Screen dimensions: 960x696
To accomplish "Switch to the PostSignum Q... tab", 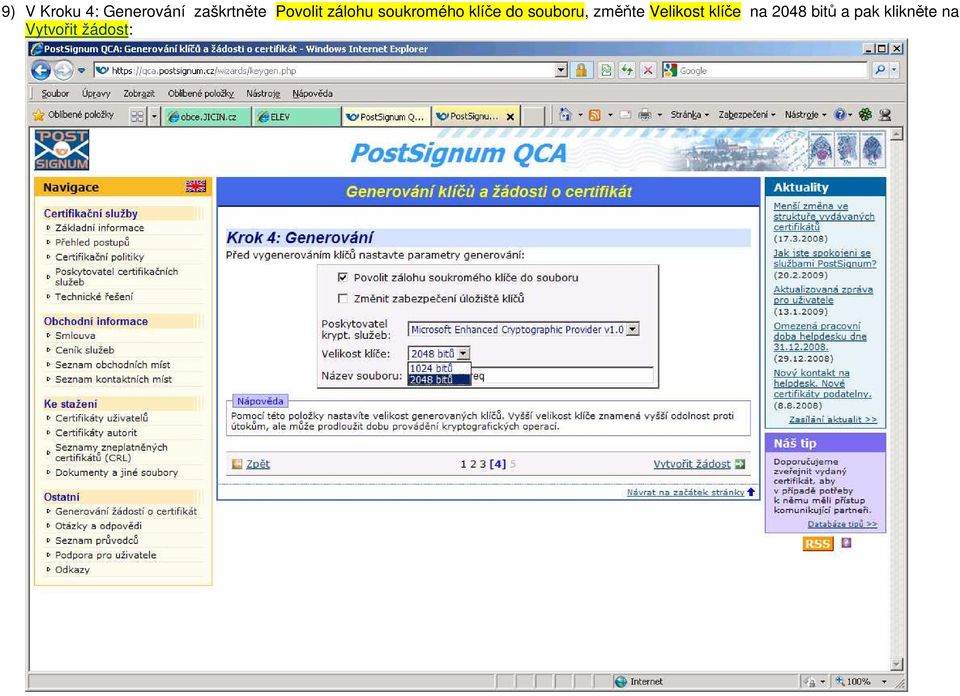I will click(387, 116).
